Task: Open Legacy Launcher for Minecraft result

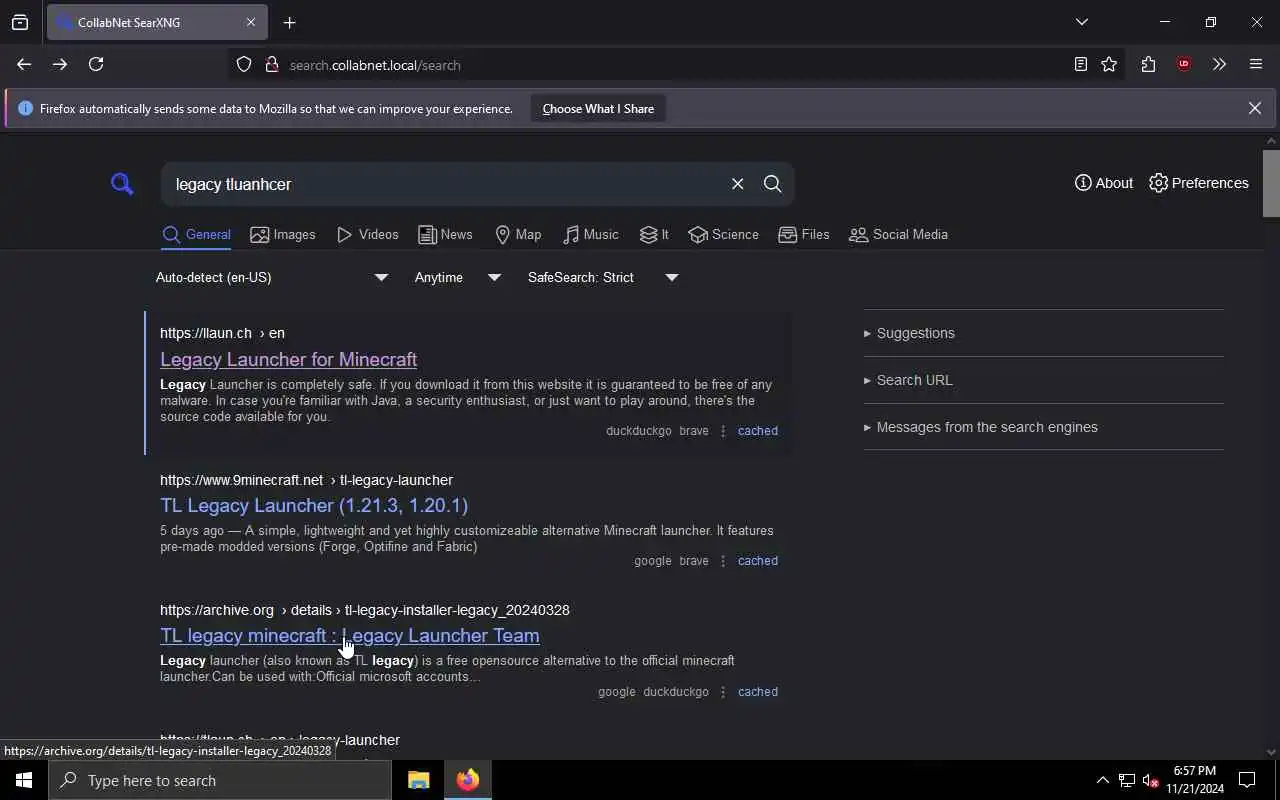Action: 288,359
